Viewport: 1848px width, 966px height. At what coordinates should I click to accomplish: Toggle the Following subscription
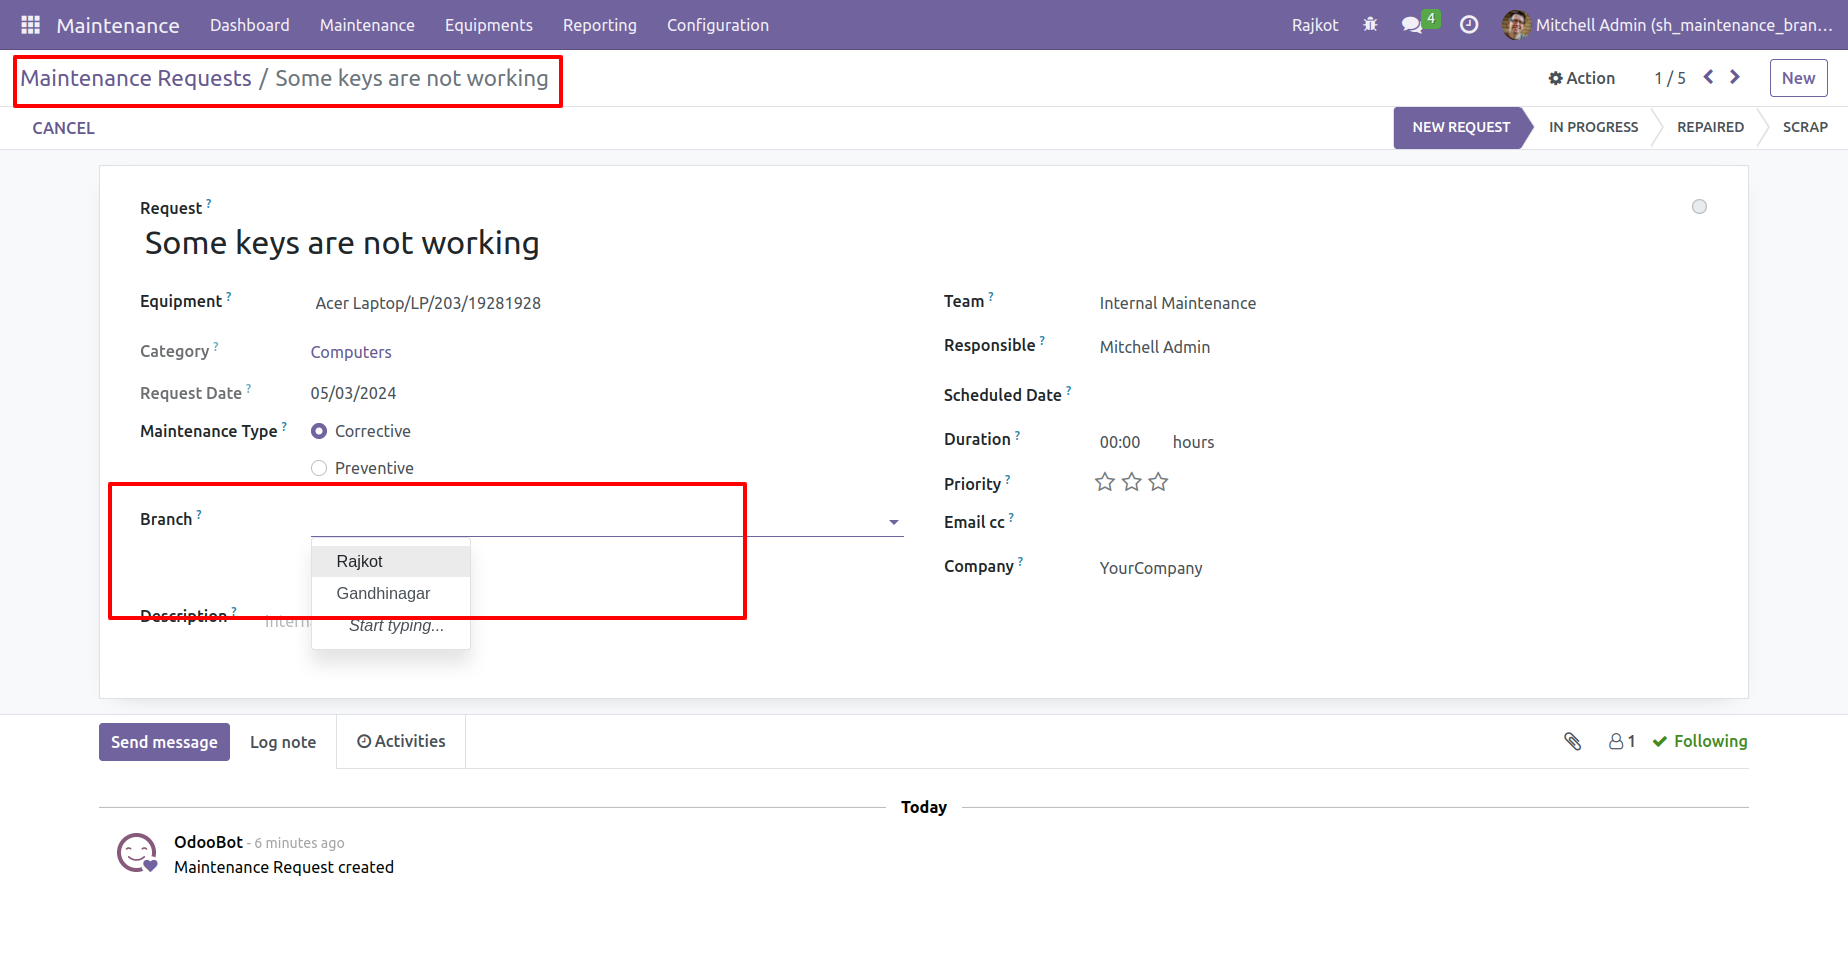1700,741
